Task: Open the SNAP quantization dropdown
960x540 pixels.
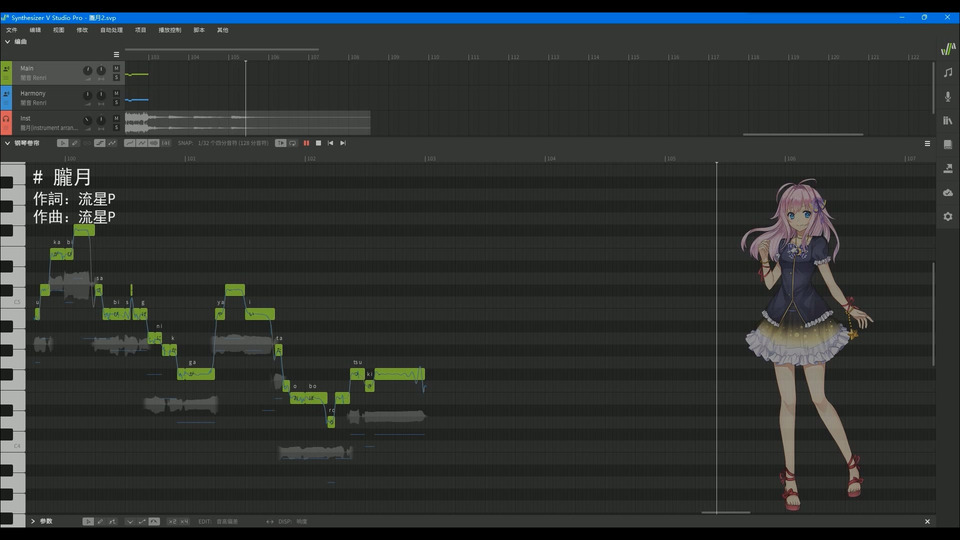Action: (233, 143)
